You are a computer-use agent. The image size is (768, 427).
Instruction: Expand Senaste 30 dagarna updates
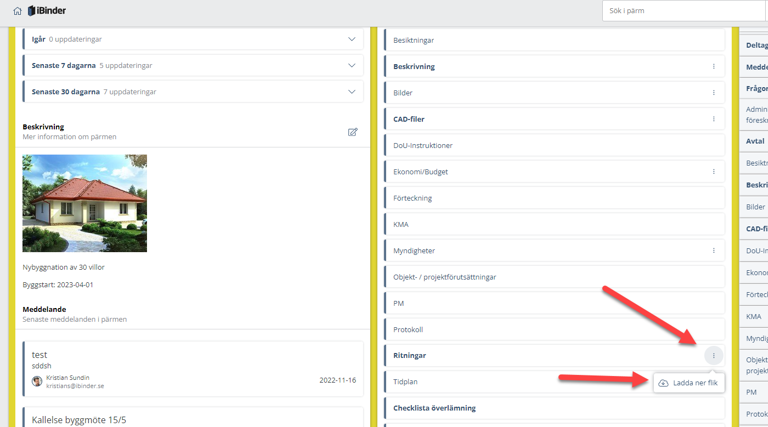tap(193, 92)
